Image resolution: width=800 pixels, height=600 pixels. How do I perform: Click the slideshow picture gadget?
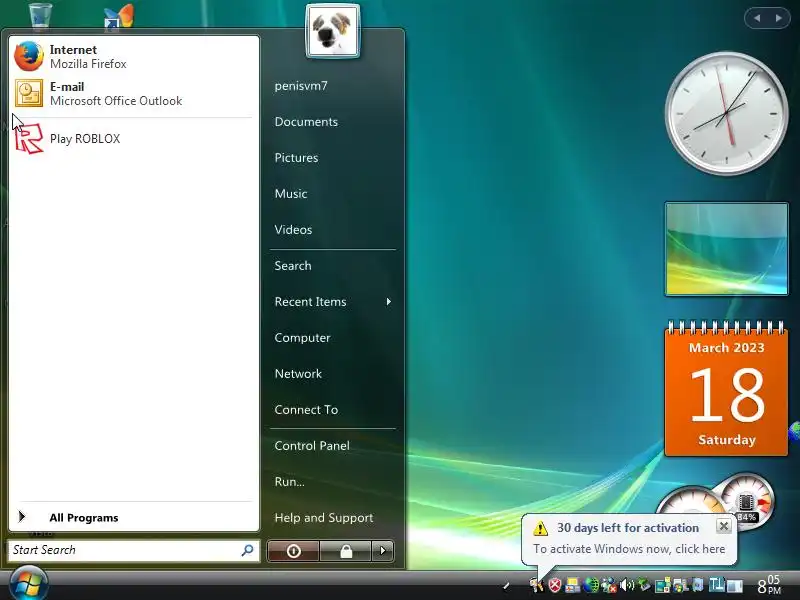point(726,249)
